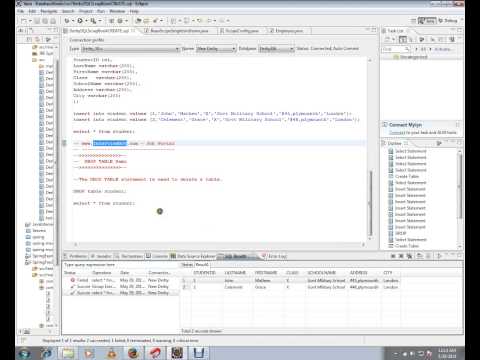Viewport: 480px width, 360px height.
Task: Switch to the Debug perspective
Action: 448,21
